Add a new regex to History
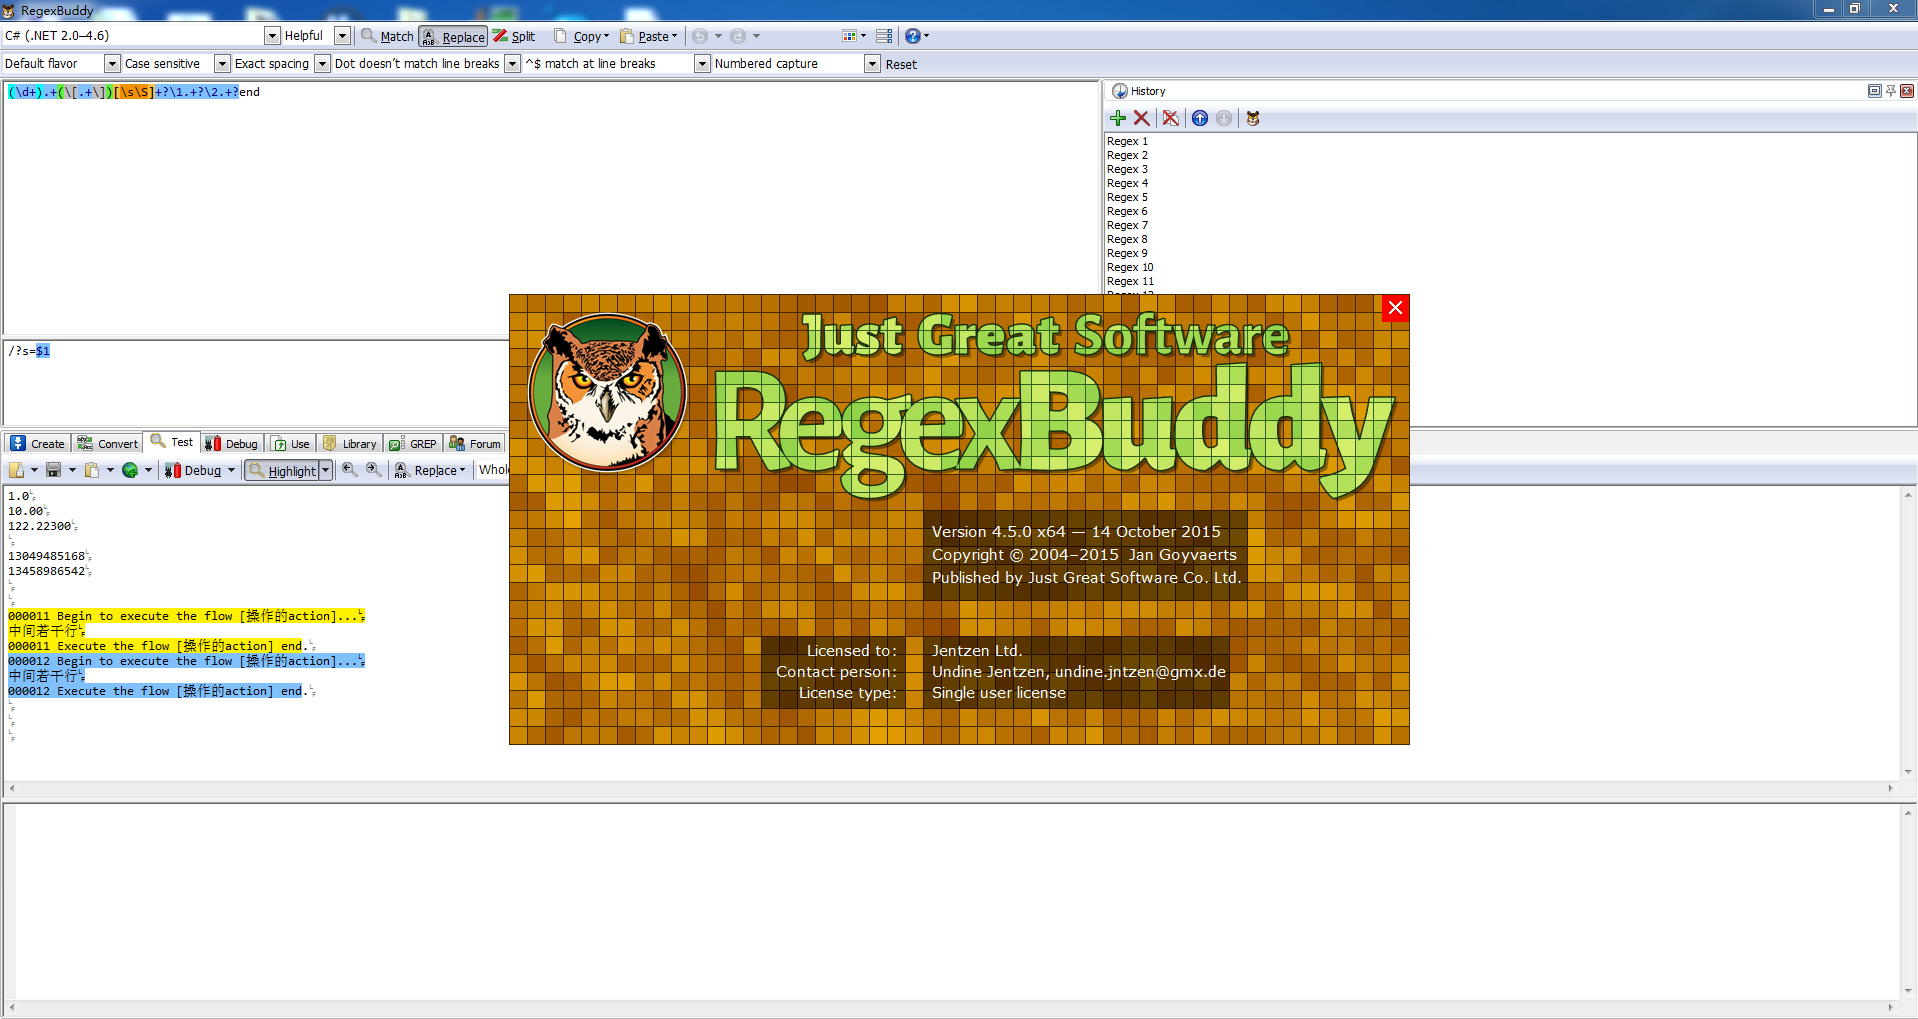 1117,118
